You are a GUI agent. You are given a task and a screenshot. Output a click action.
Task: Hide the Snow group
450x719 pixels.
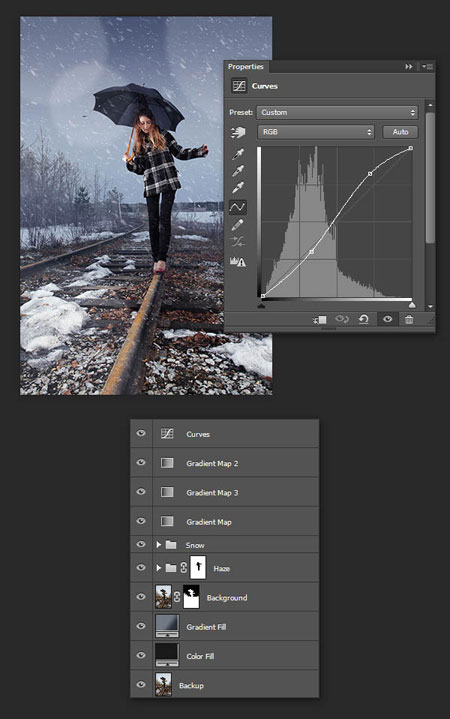[x=141, y=544]
